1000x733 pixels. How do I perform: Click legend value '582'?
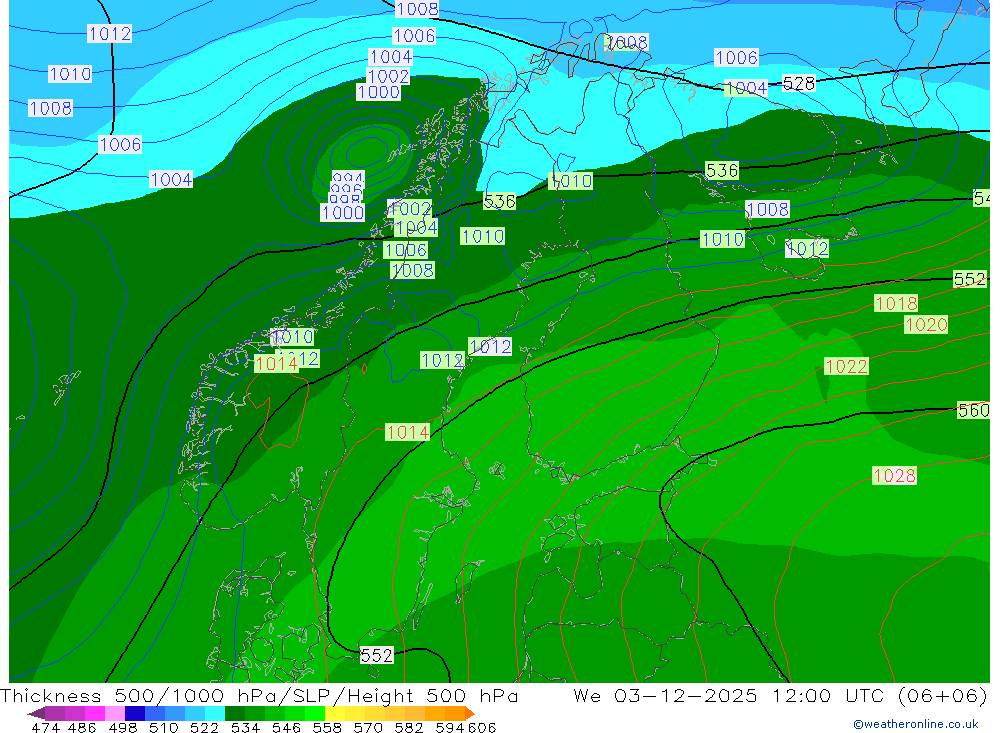click(409, 727)
